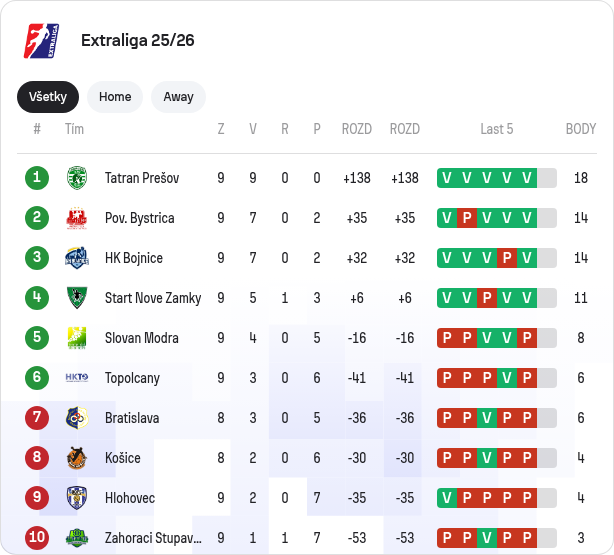Click the Košice team logo
The width and height of the screenshot is (614, 555).
[x=77, y=458]
